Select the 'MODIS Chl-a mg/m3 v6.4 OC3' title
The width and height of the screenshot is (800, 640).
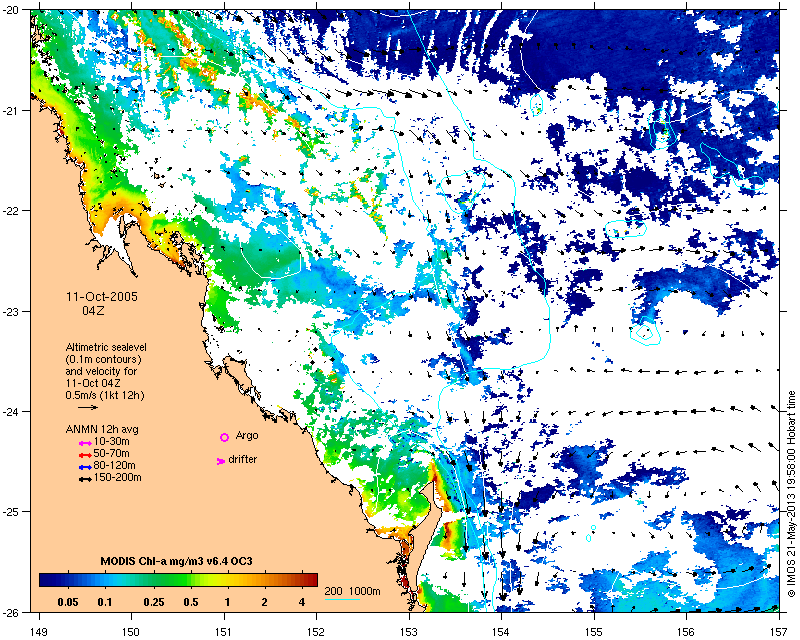[177, 561]
